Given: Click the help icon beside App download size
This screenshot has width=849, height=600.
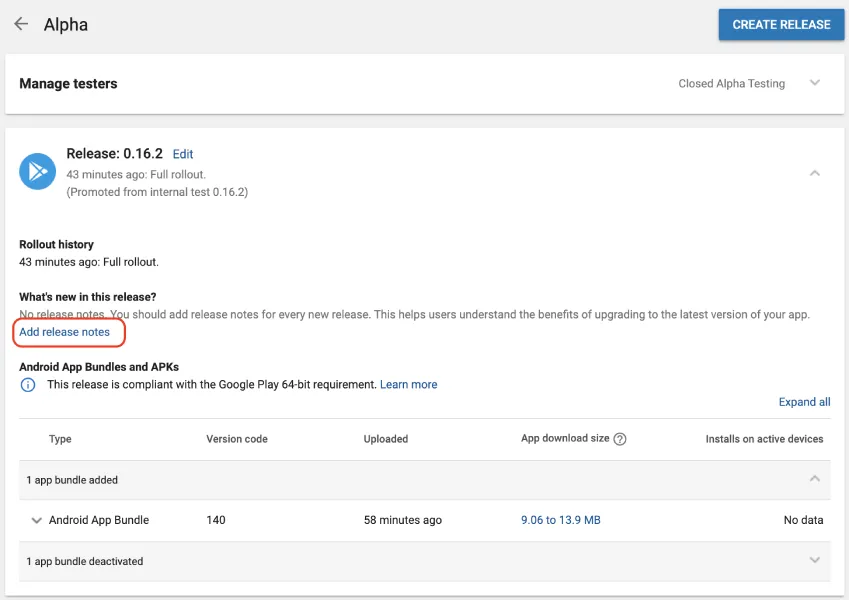Looking at the screenshot, I should (620, 439).
